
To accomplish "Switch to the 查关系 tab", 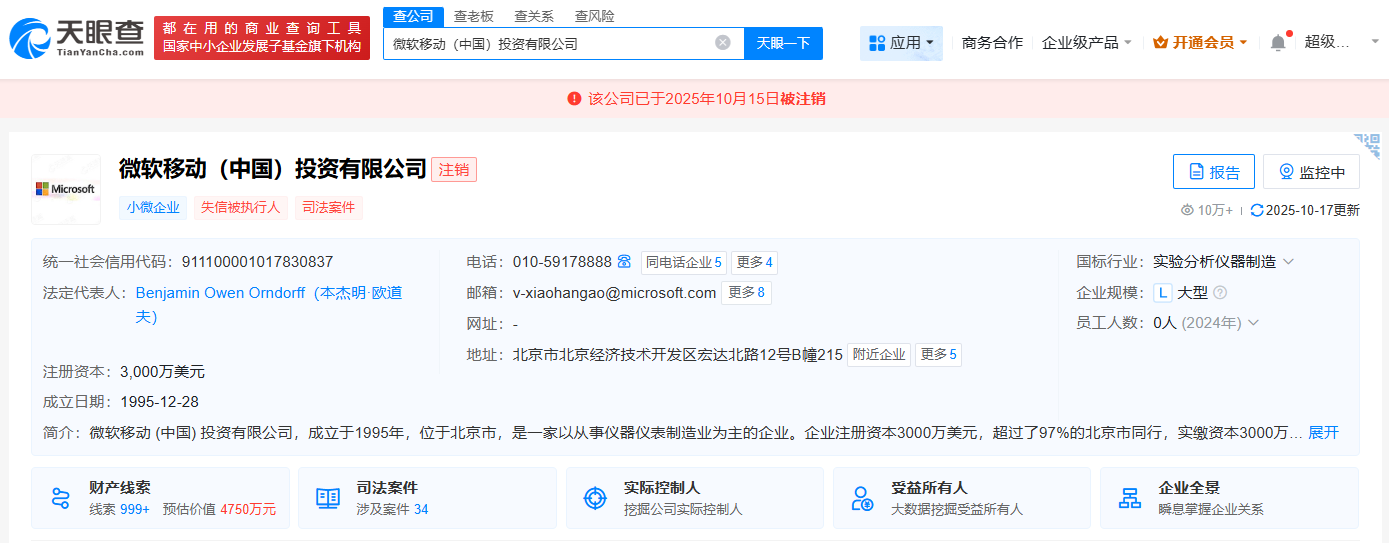I will point(534,16).
